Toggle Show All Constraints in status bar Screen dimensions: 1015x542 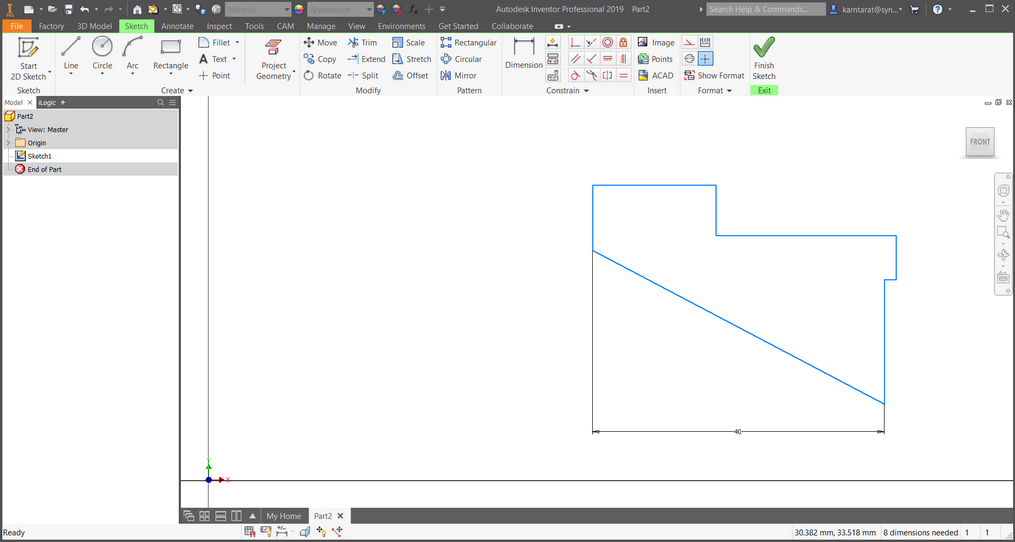coord(266,532)
